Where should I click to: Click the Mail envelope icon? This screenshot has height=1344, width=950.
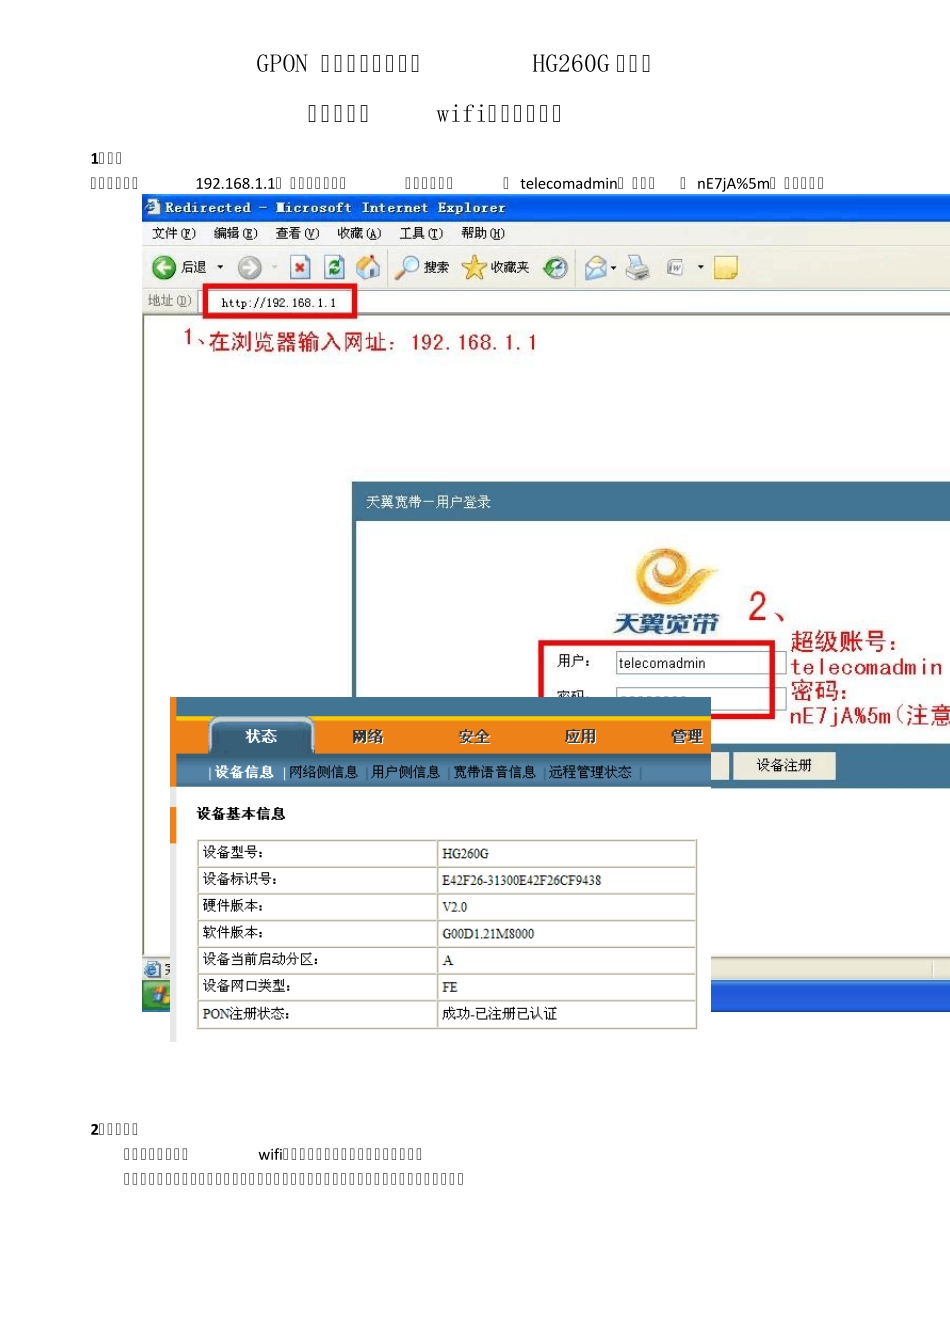[596, 267]
